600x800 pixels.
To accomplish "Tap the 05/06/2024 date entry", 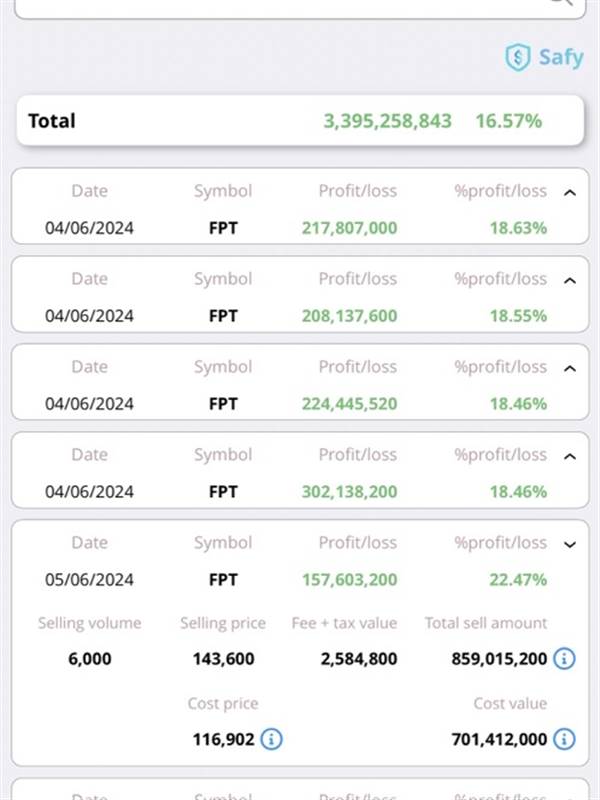I will pos(89,580).
